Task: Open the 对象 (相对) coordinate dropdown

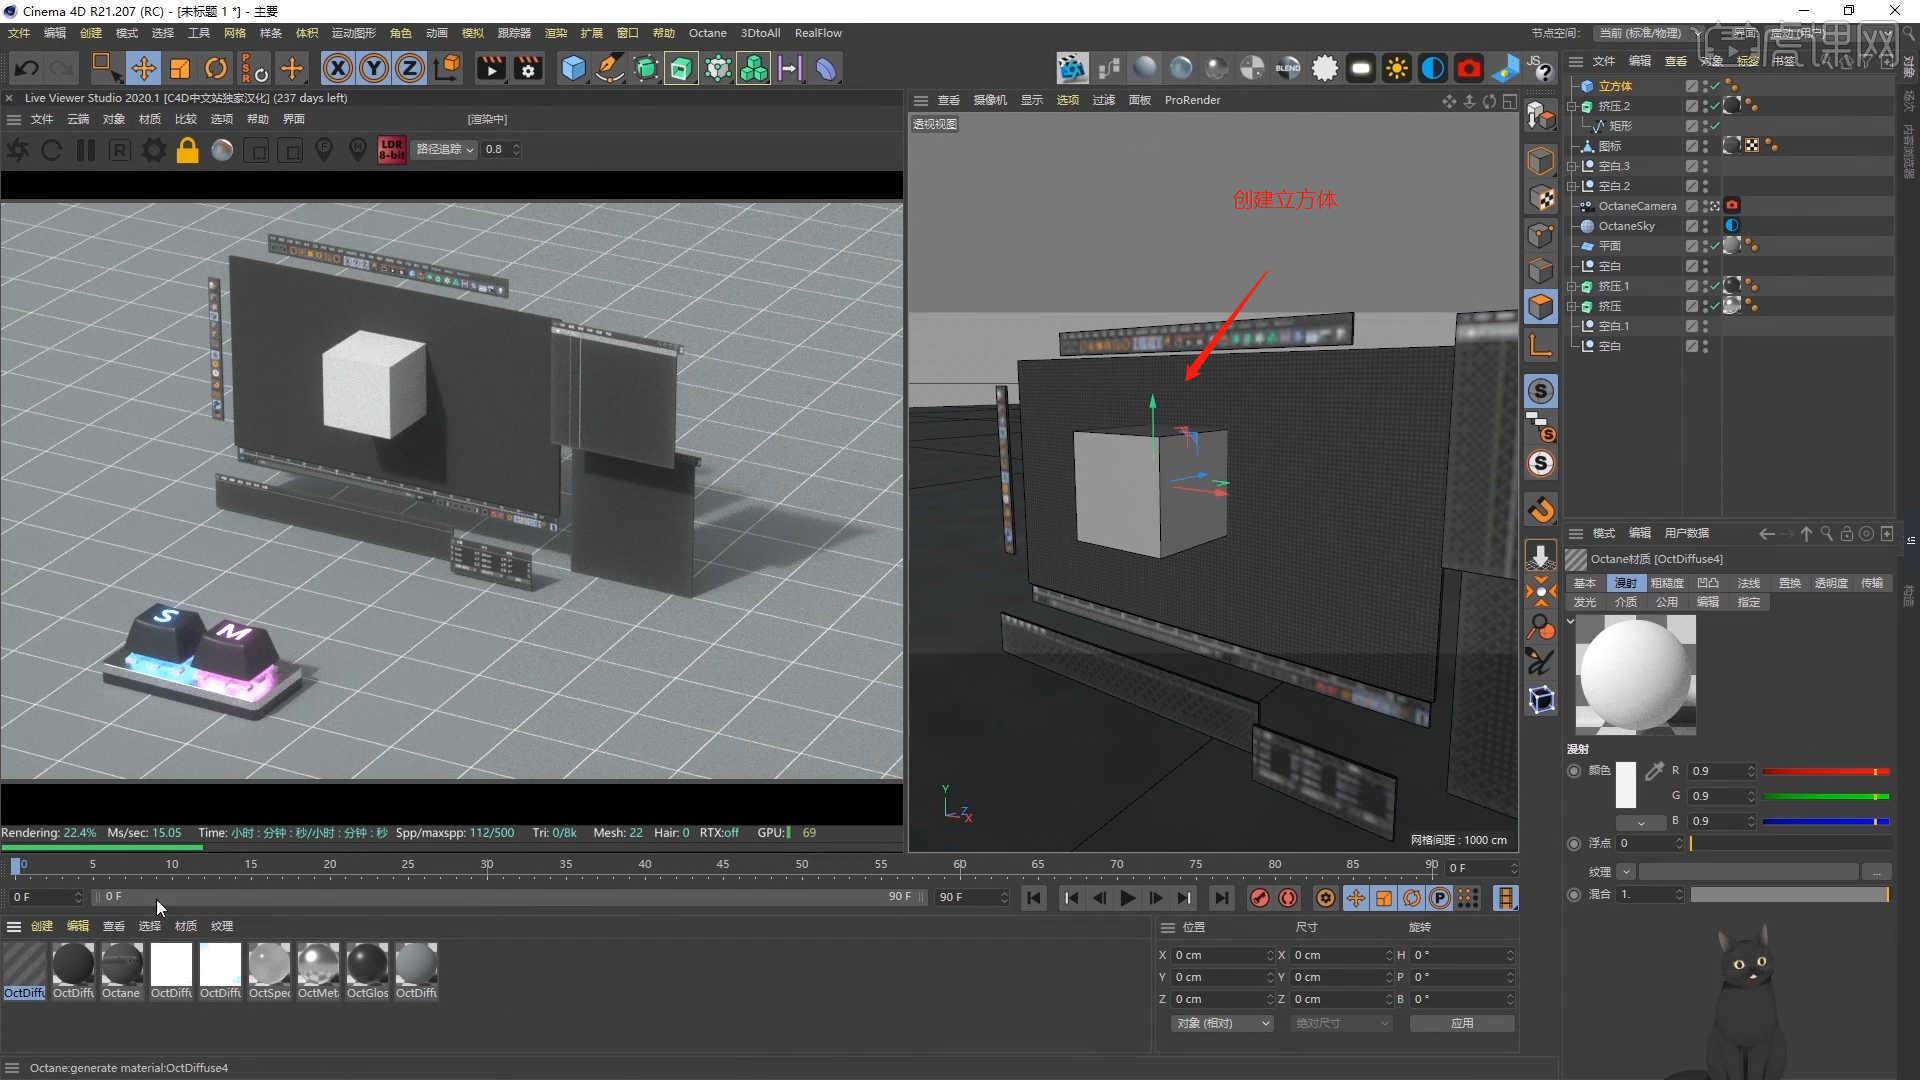Action: tap(1222, 1023)
